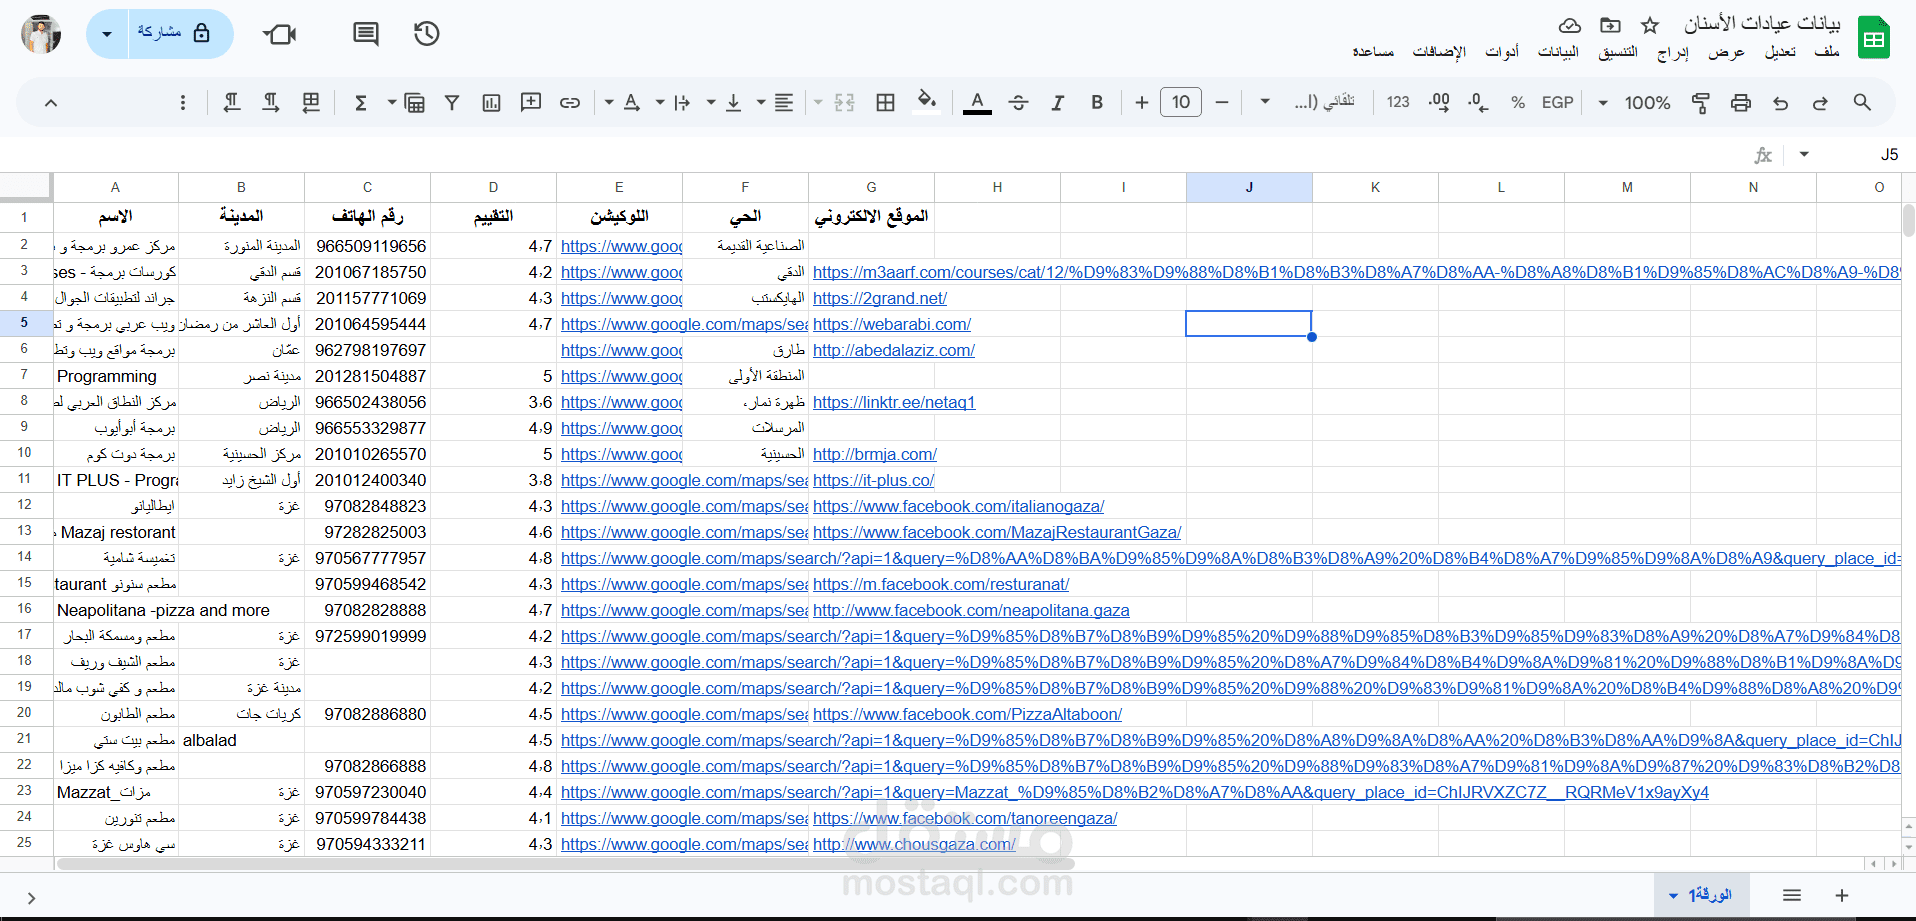Click the insert link chain icon
Image resolution: width=1916 pixels, height=921 pixels.
[570, 102]
